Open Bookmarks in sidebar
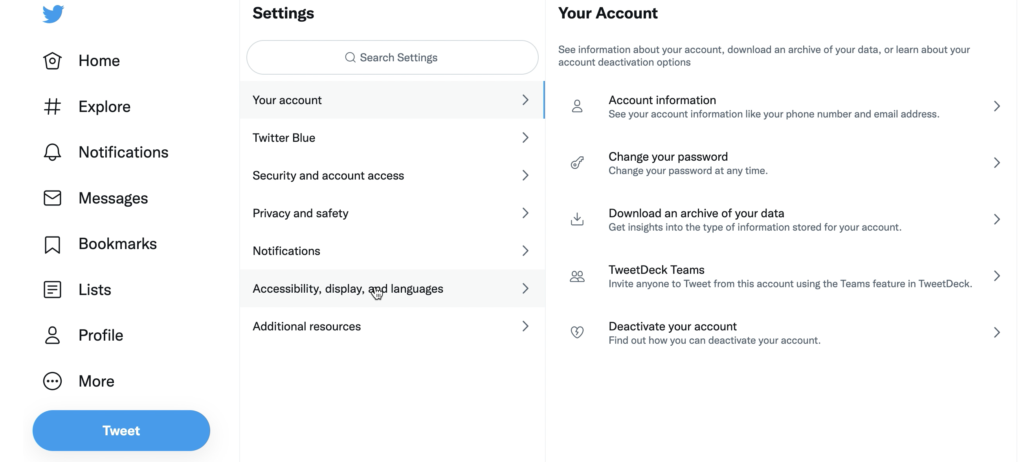 [118, 244]
